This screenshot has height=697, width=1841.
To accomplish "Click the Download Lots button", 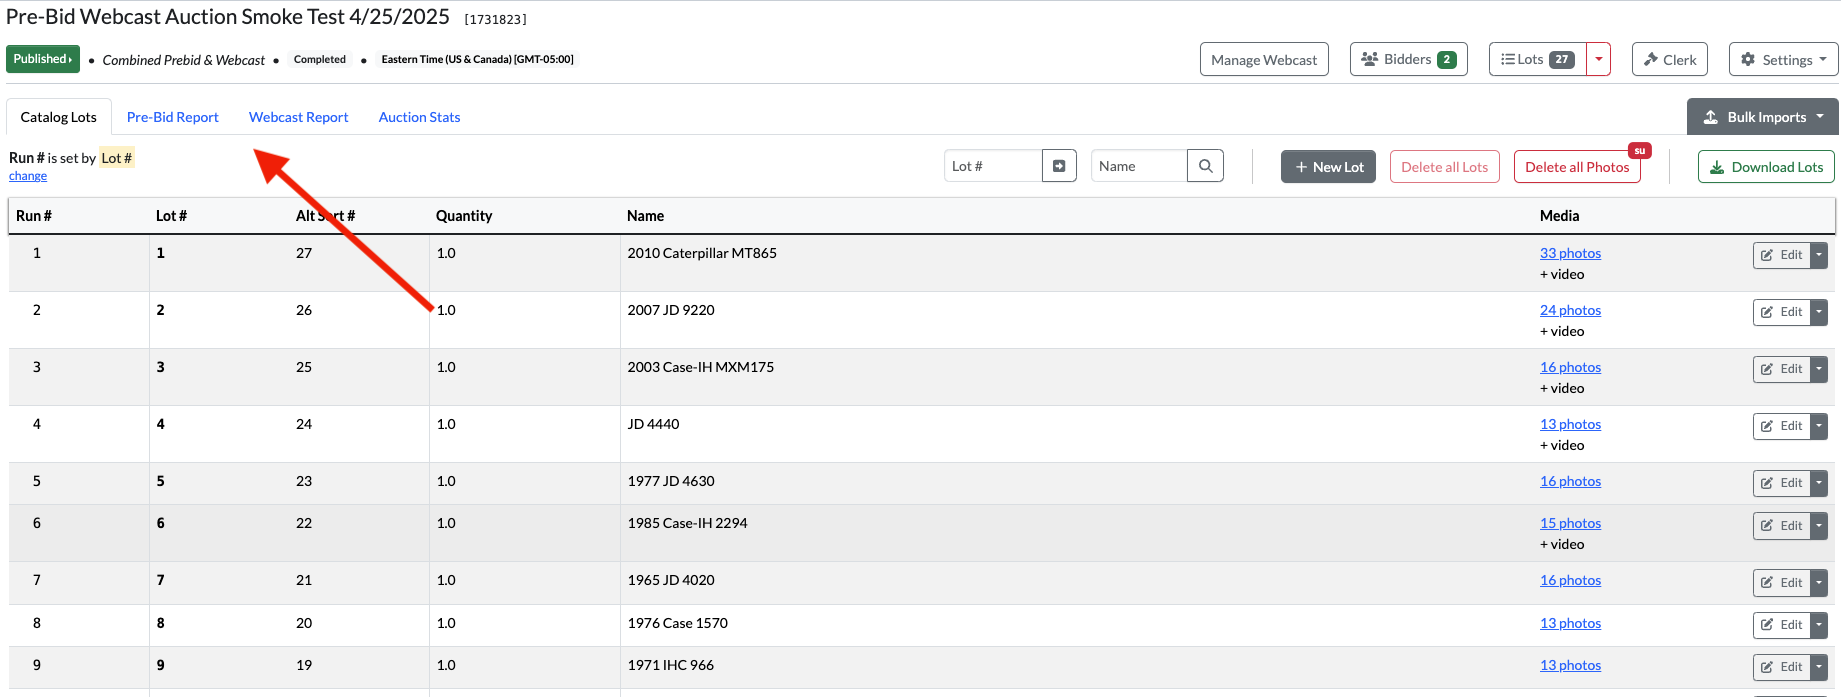I will pyautogui.click(x=1766, y=167).
